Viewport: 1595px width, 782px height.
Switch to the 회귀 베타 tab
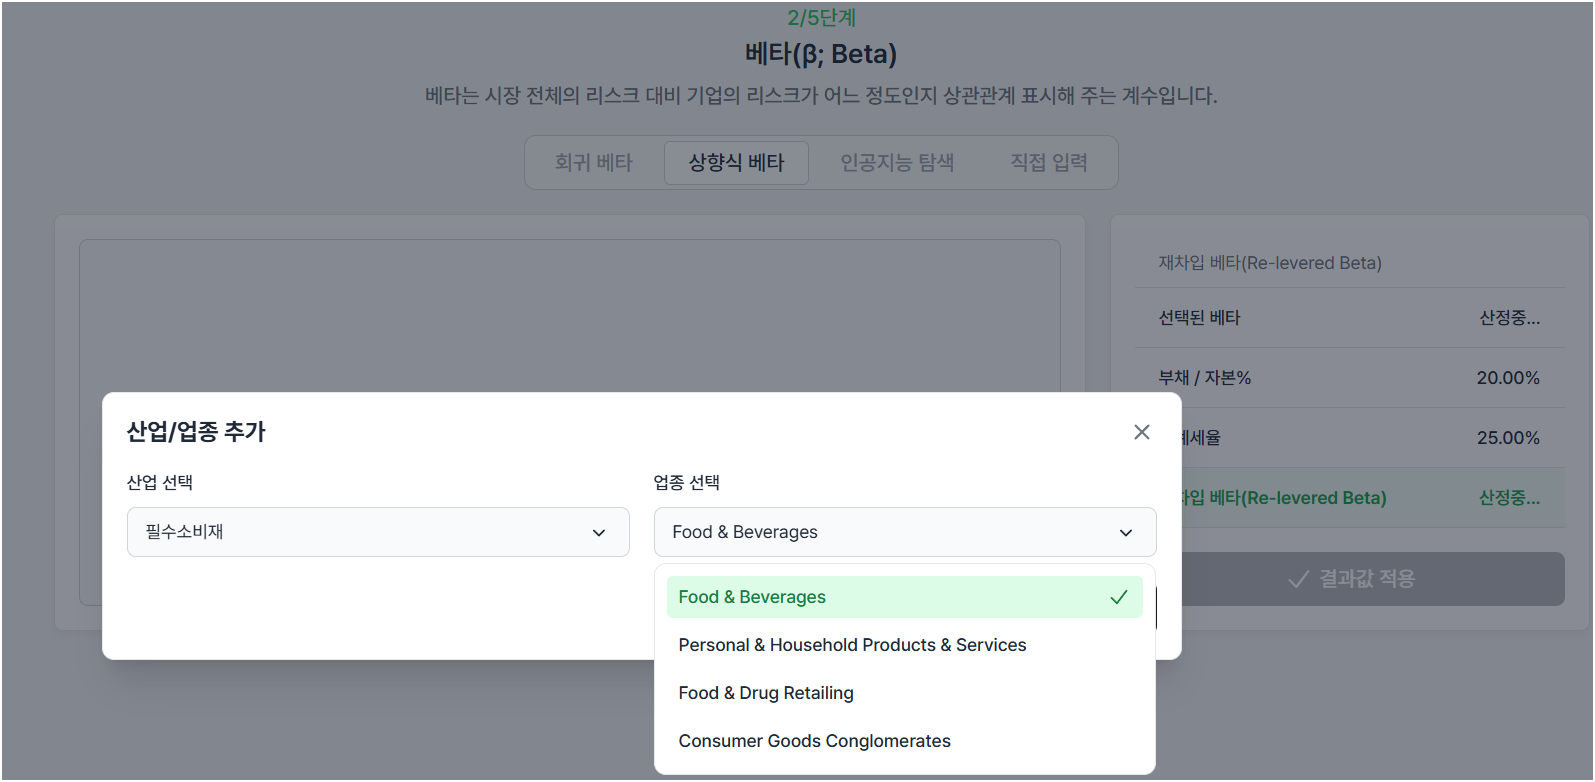coord(594,162)
